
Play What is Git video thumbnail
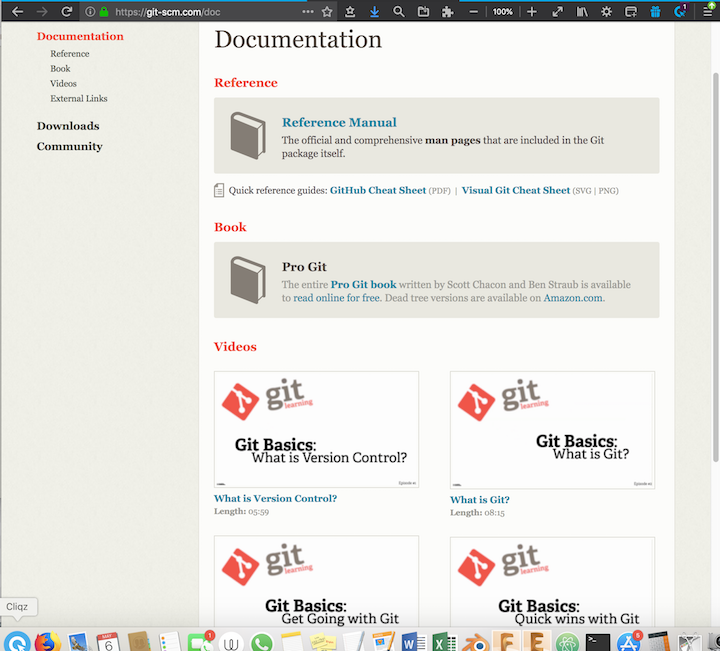point(552,430)
